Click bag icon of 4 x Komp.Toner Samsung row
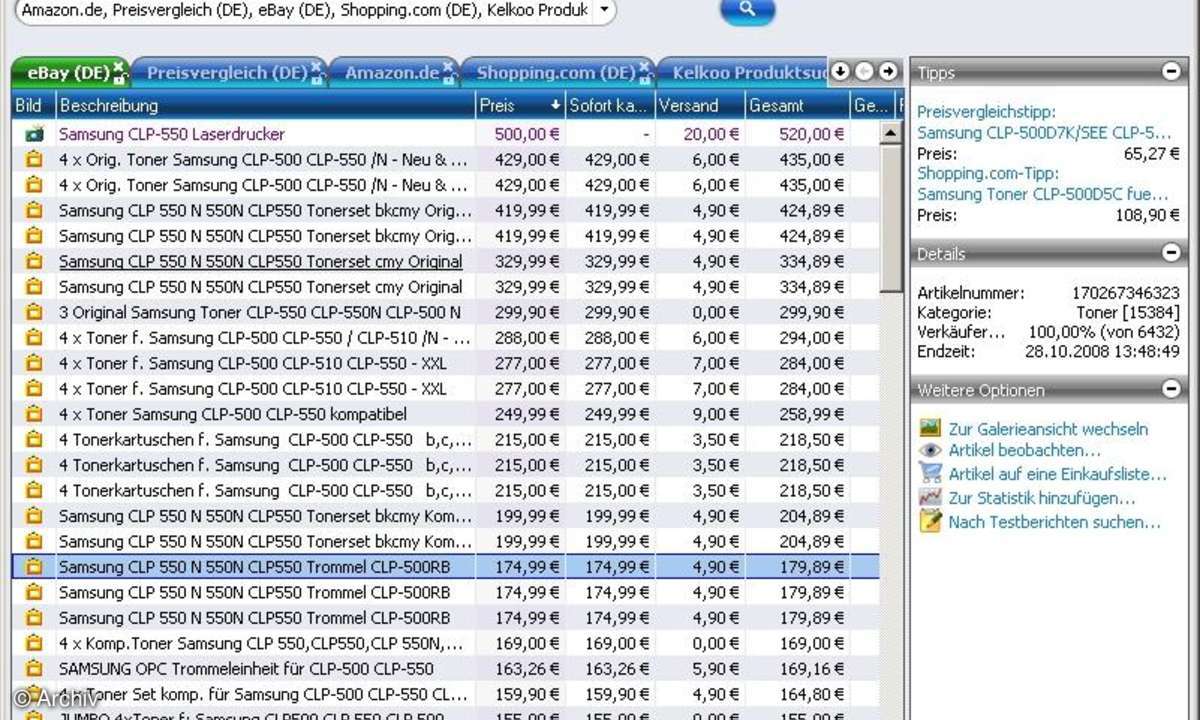 34,643
